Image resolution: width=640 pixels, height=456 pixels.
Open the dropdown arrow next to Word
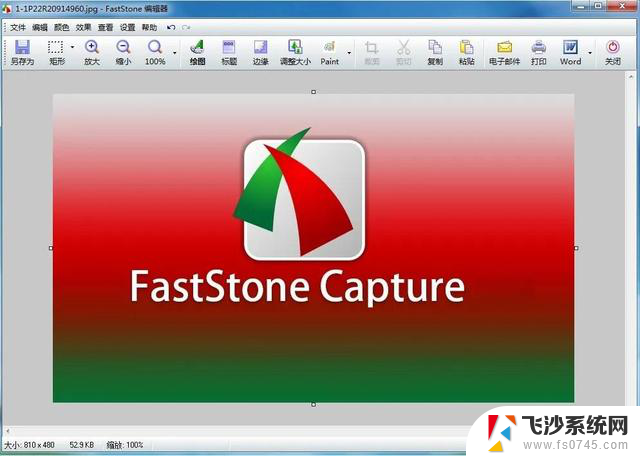tap(590, 53)
